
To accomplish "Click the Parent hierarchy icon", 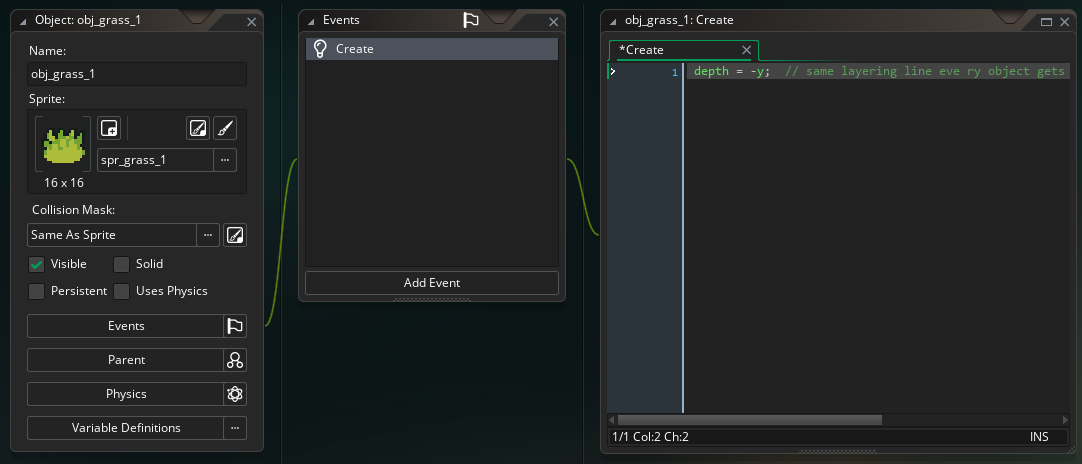I will coord(235,360).
